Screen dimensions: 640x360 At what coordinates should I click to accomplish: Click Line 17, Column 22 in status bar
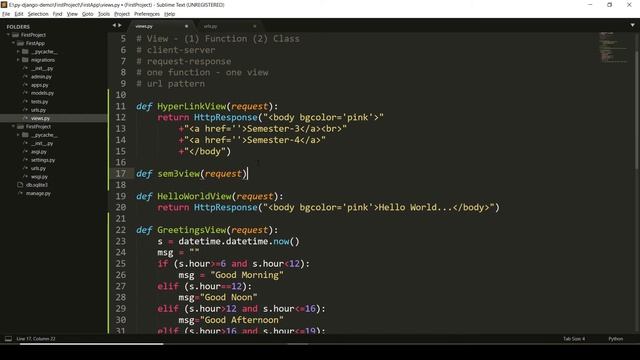36,339
